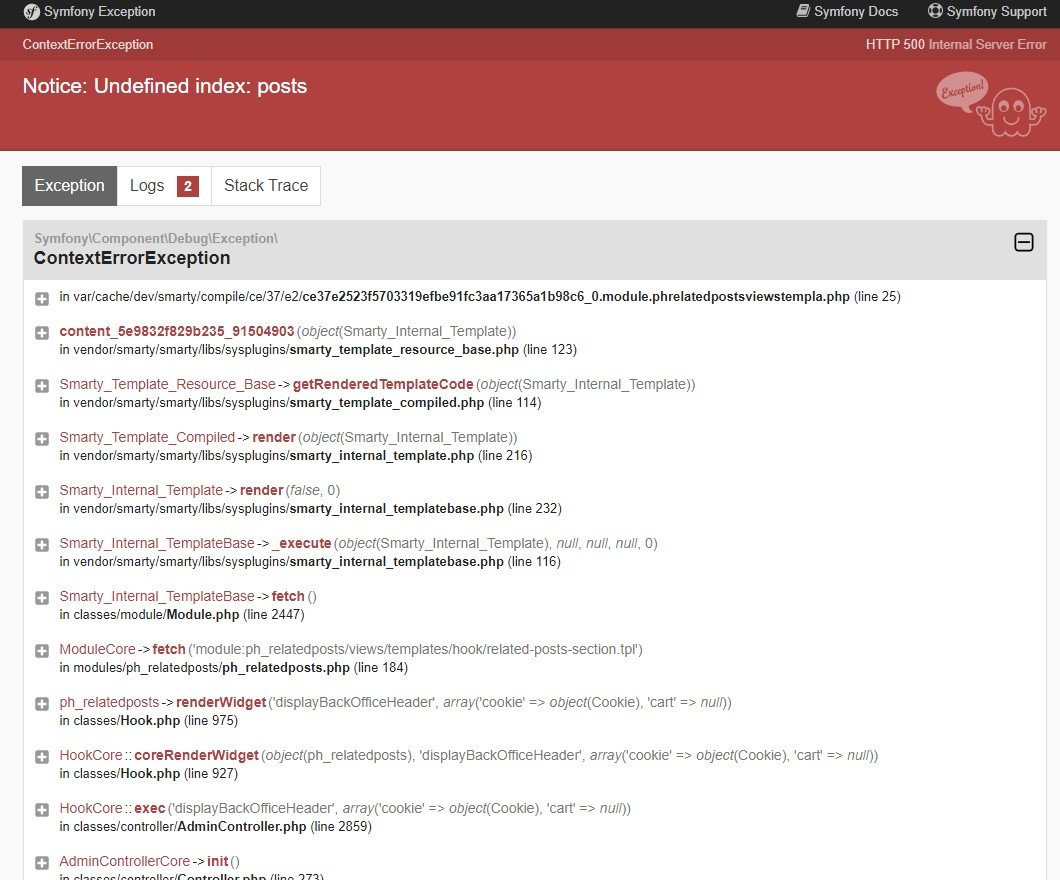Click the content_5e9832f829b235_91504903 function name

[176, 331]
